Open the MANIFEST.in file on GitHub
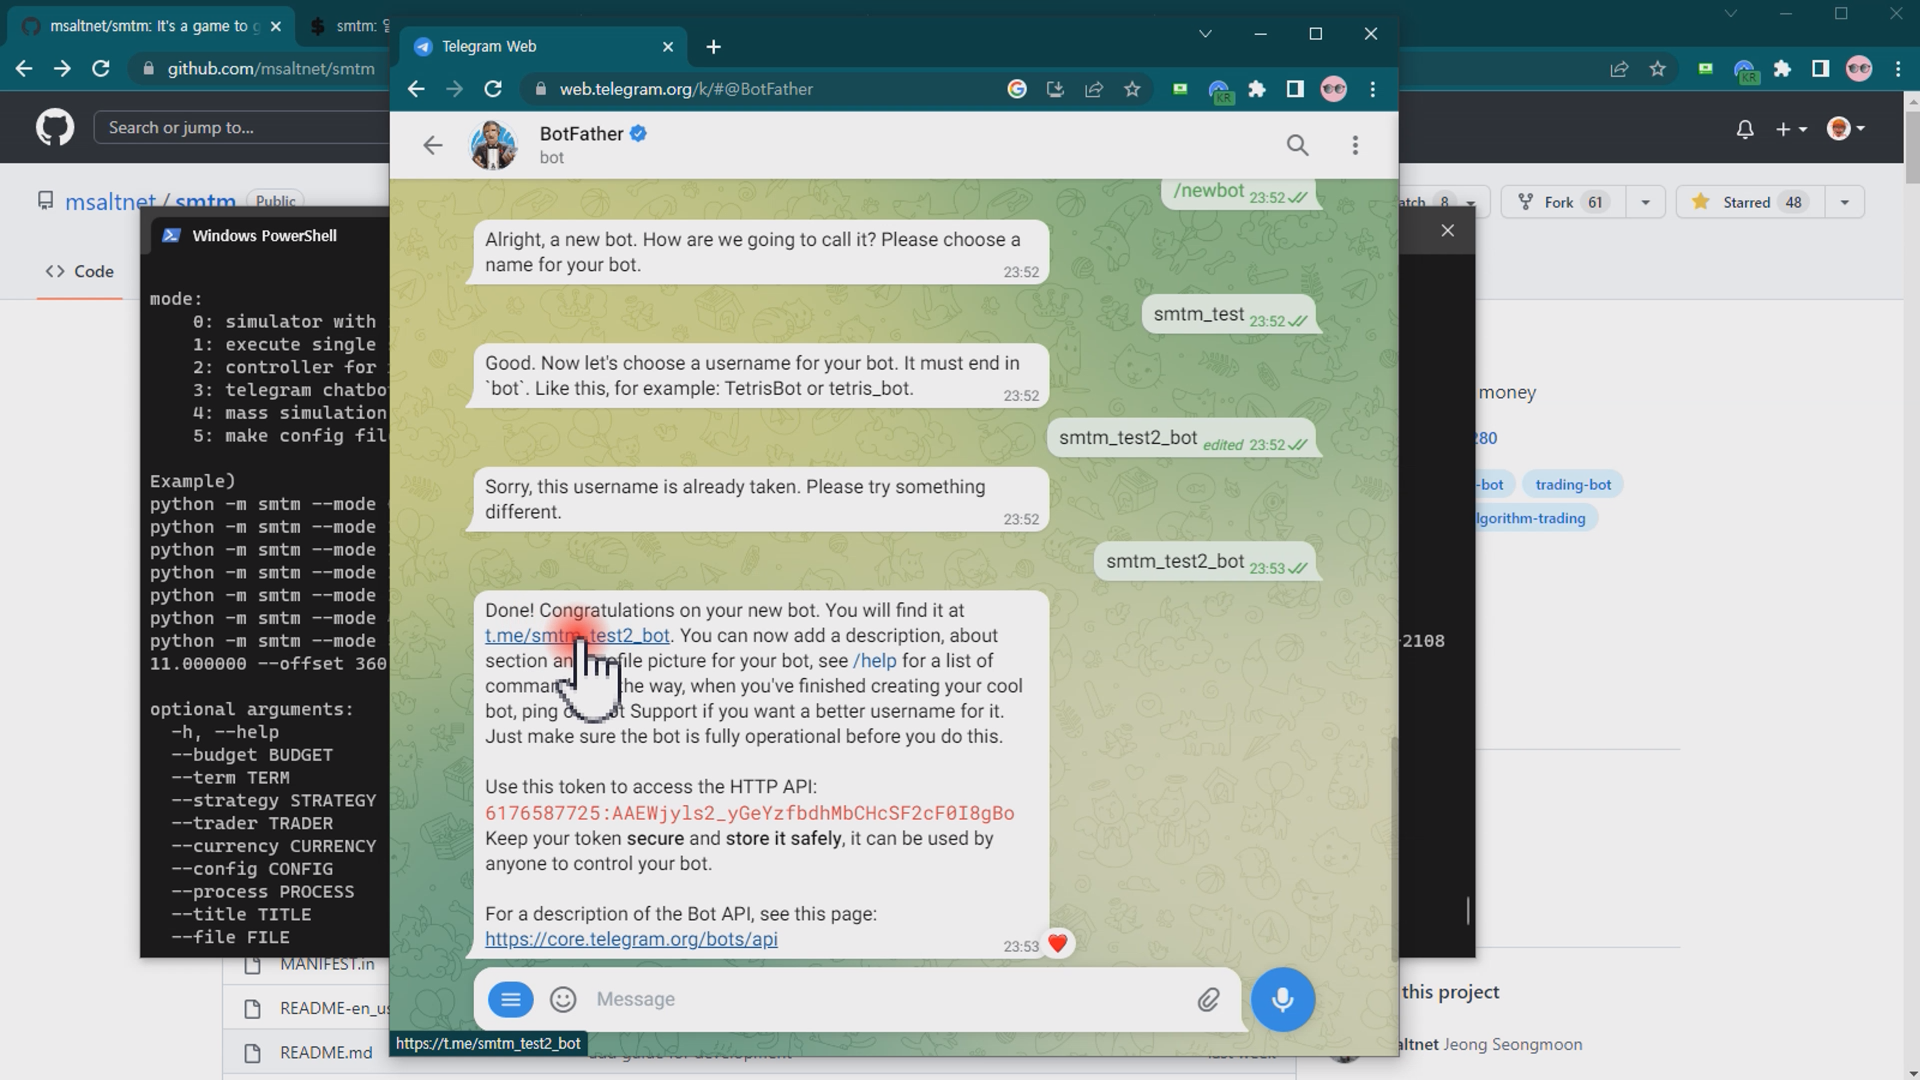 pyautogui.click(x=327, y=964)
